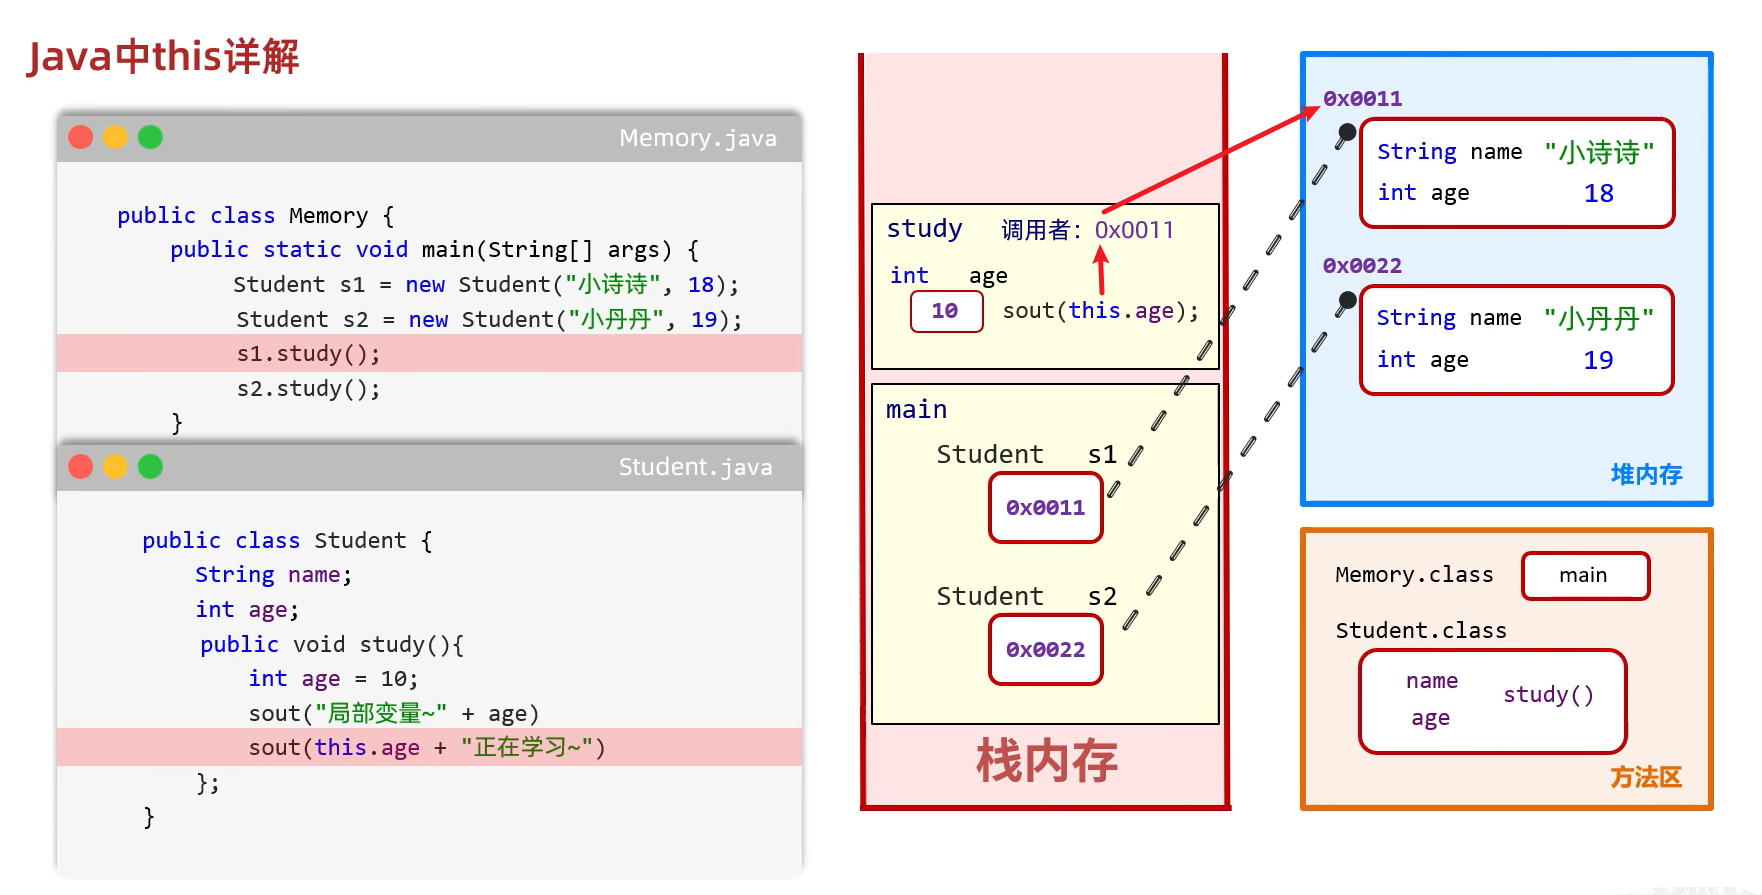The image size is (1762, 895).
Task: Click the "main" box beside Memory.class
Action: point(1585,576)
